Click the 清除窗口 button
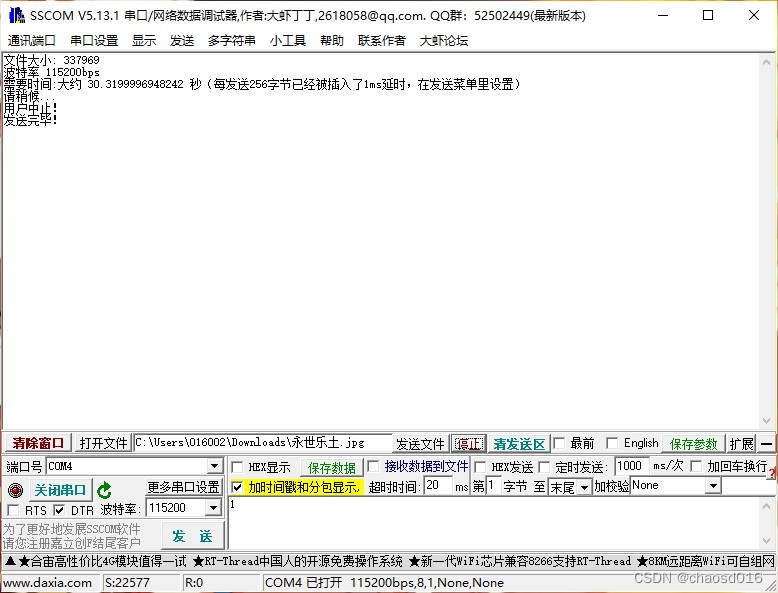The height and width of the screenshot is (593, 778). [x=38, y=443]
